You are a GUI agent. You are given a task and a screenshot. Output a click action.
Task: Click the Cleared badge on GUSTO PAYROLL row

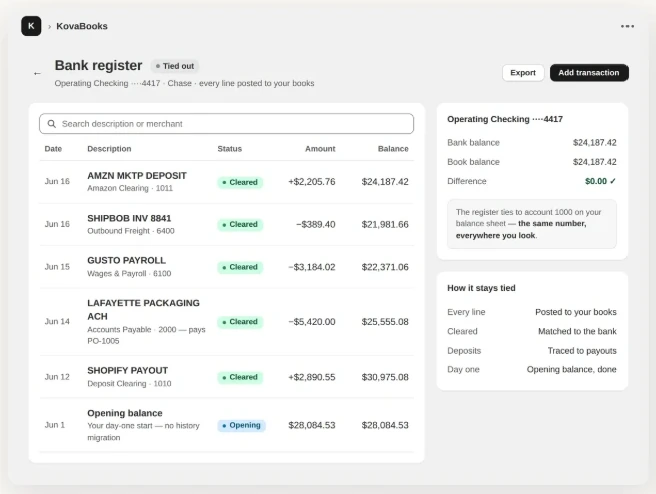coord(240,267)
